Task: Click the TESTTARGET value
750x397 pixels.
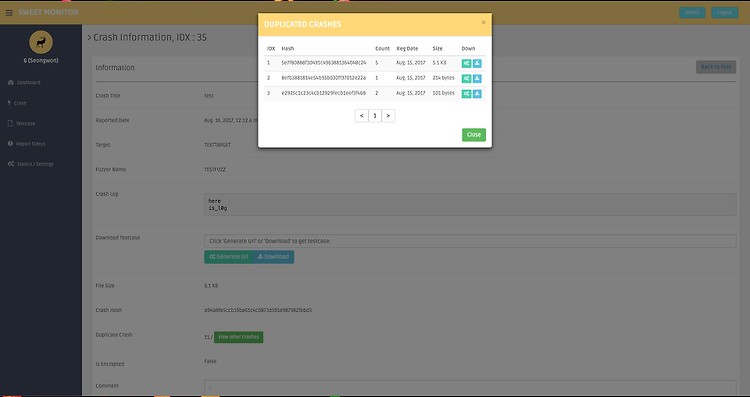Action: point(217,145)
